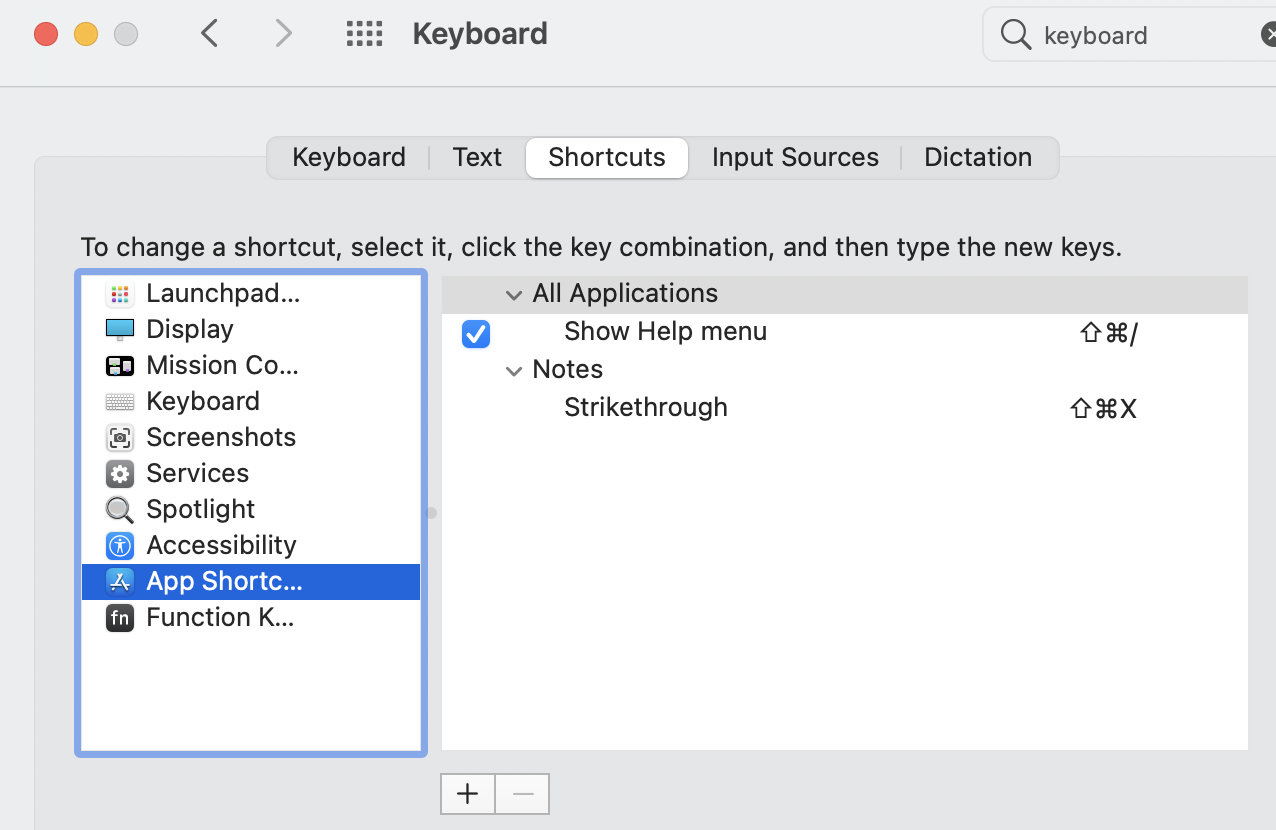Open the show-all grid icon
Image resolution: width=1276 pixels, height=830 pixels.
click(x=364, y=34)
